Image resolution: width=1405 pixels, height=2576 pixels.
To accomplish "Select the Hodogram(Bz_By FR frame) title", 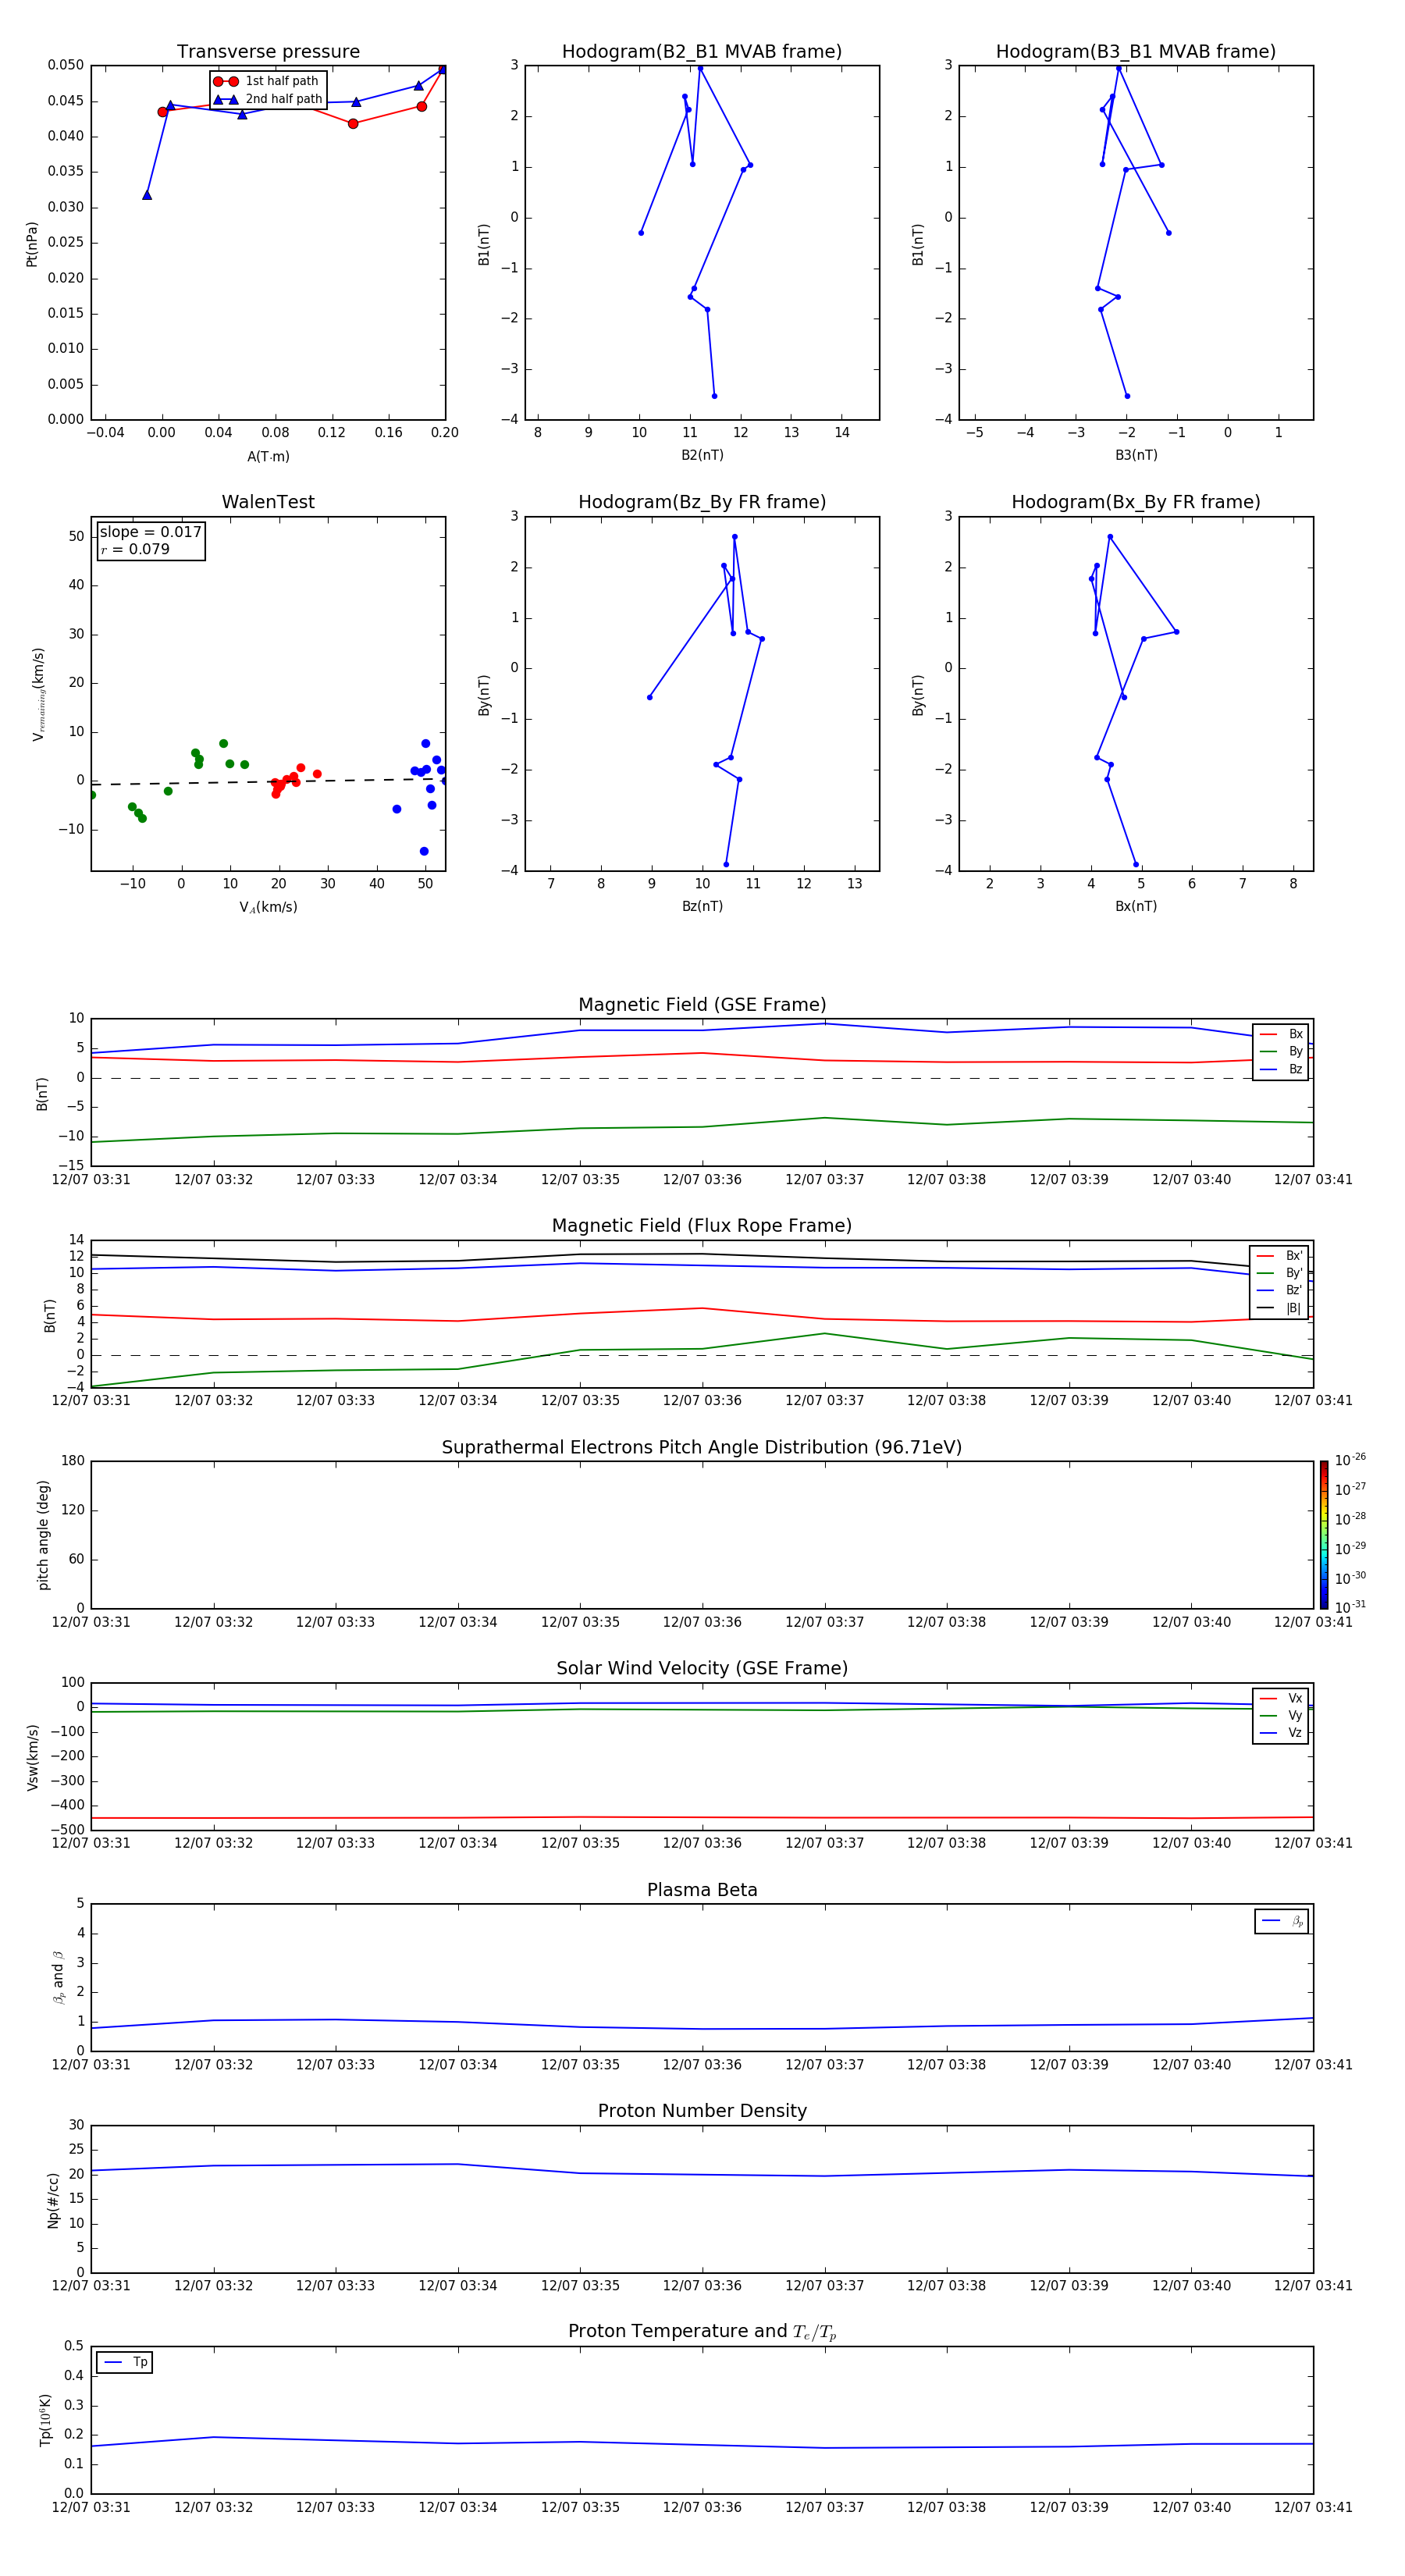I will [x=701, y=502].
